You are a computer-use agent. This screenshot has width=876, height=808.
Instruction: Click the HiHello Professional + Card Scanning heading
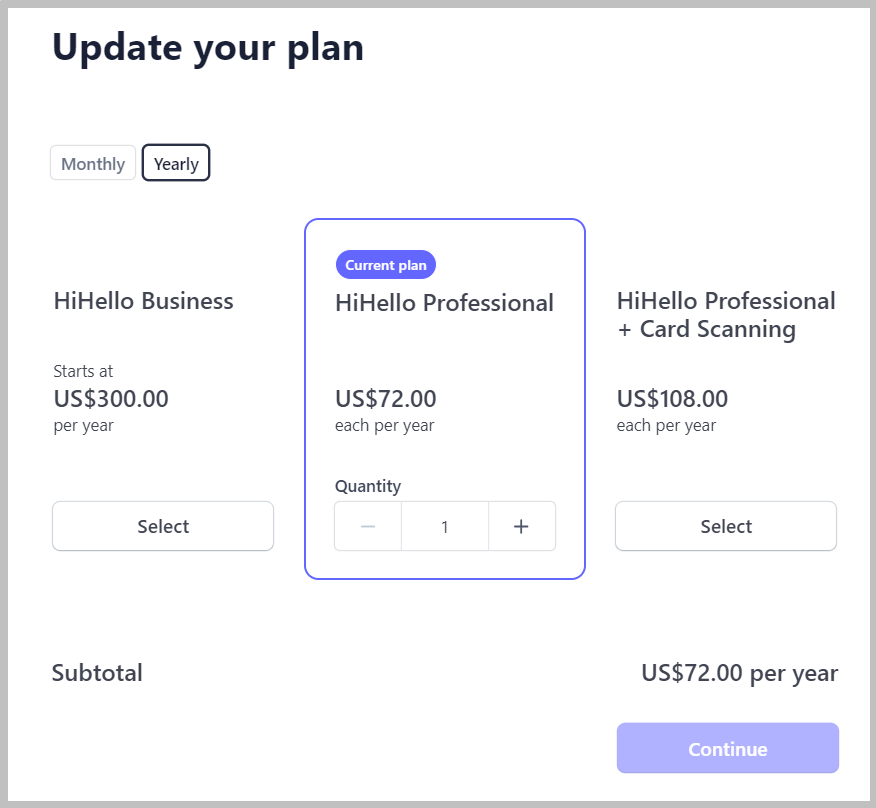point(726,315)
